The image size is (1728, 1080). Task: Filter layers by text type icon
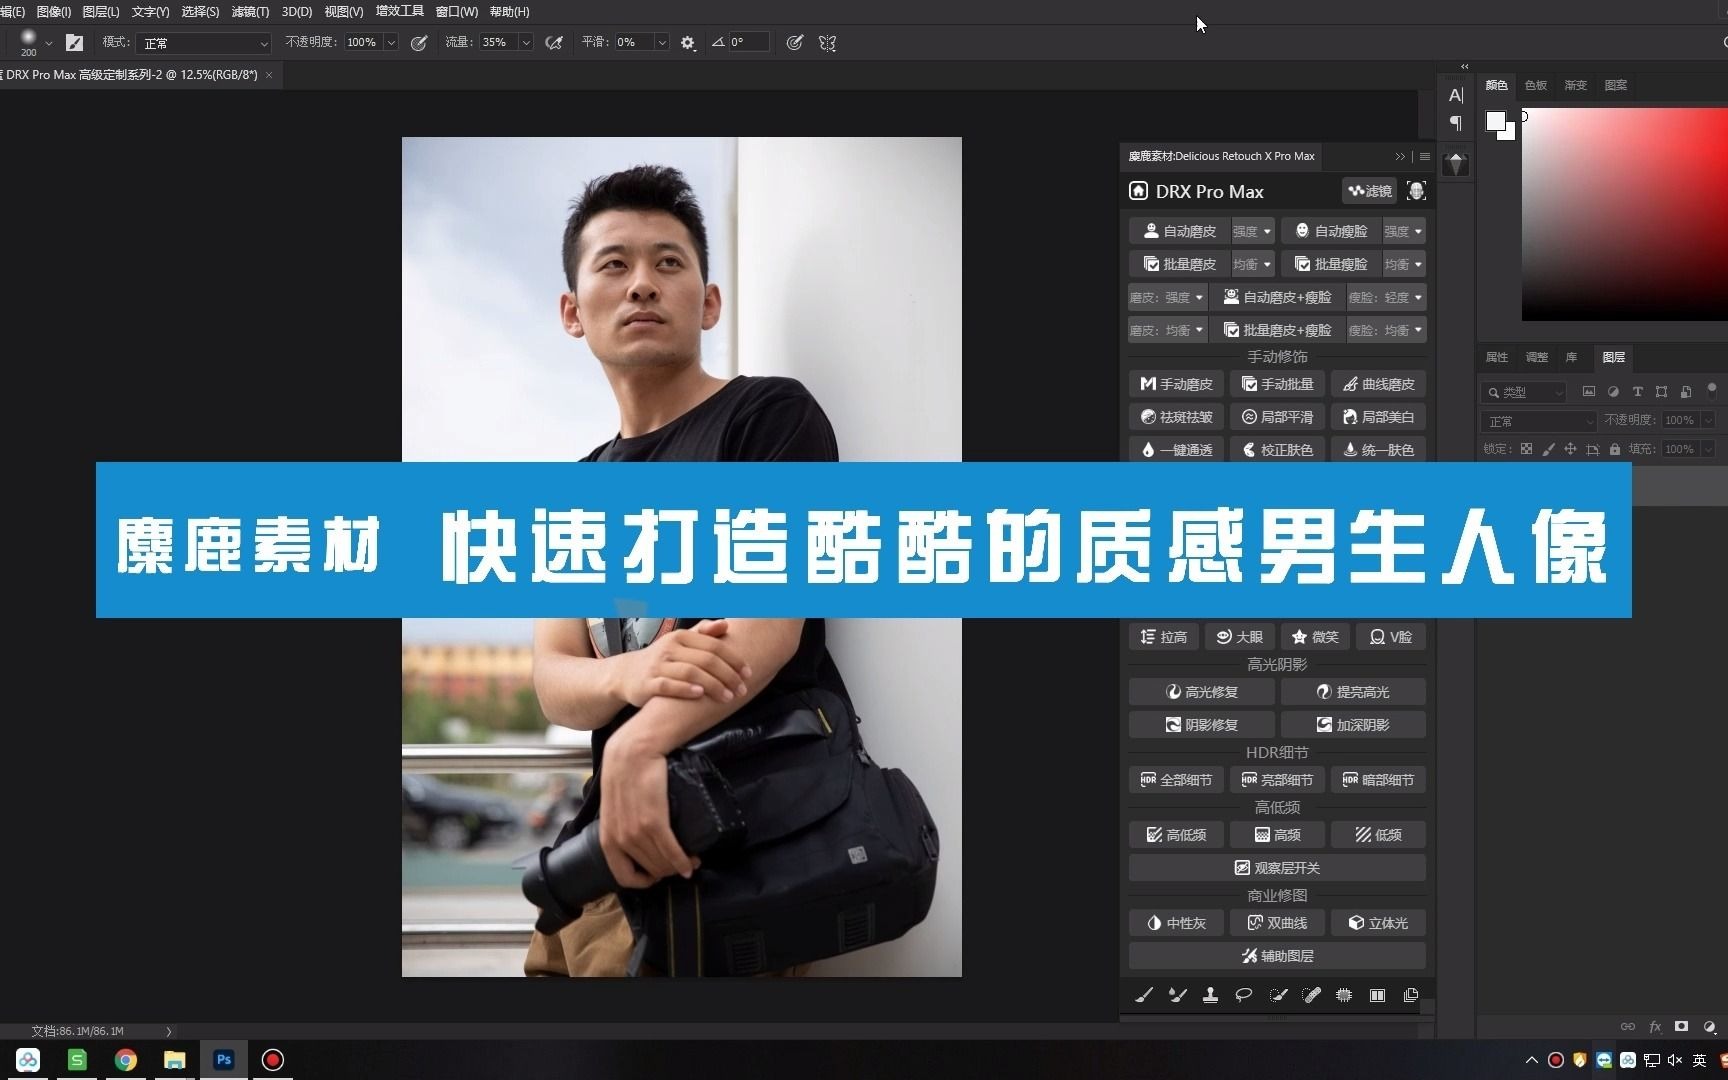[x=1637, y=391]
